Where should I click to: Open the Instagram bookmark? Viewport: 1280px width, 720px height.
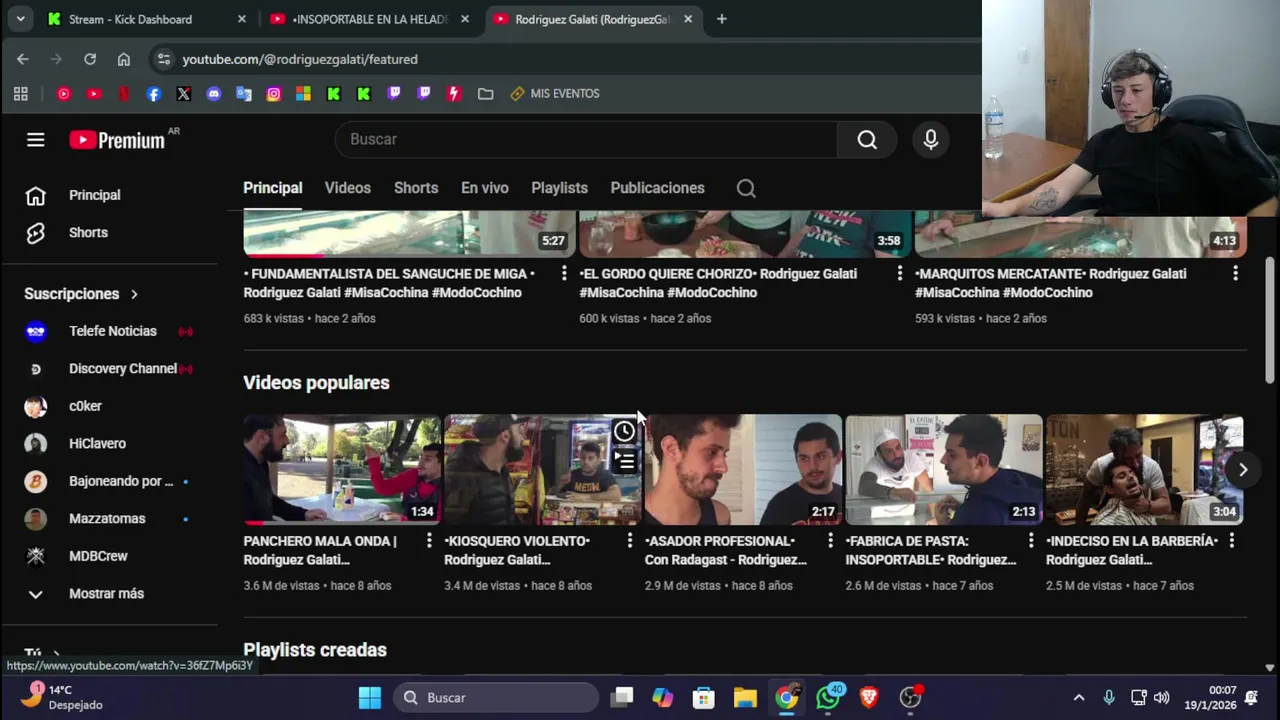273,94
